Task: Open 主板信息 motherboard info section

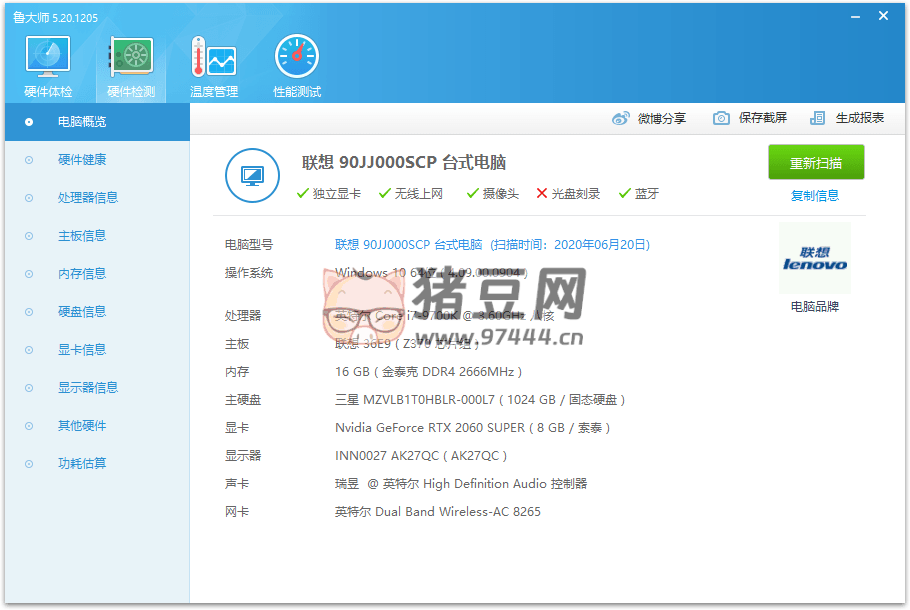Action: 82,236
